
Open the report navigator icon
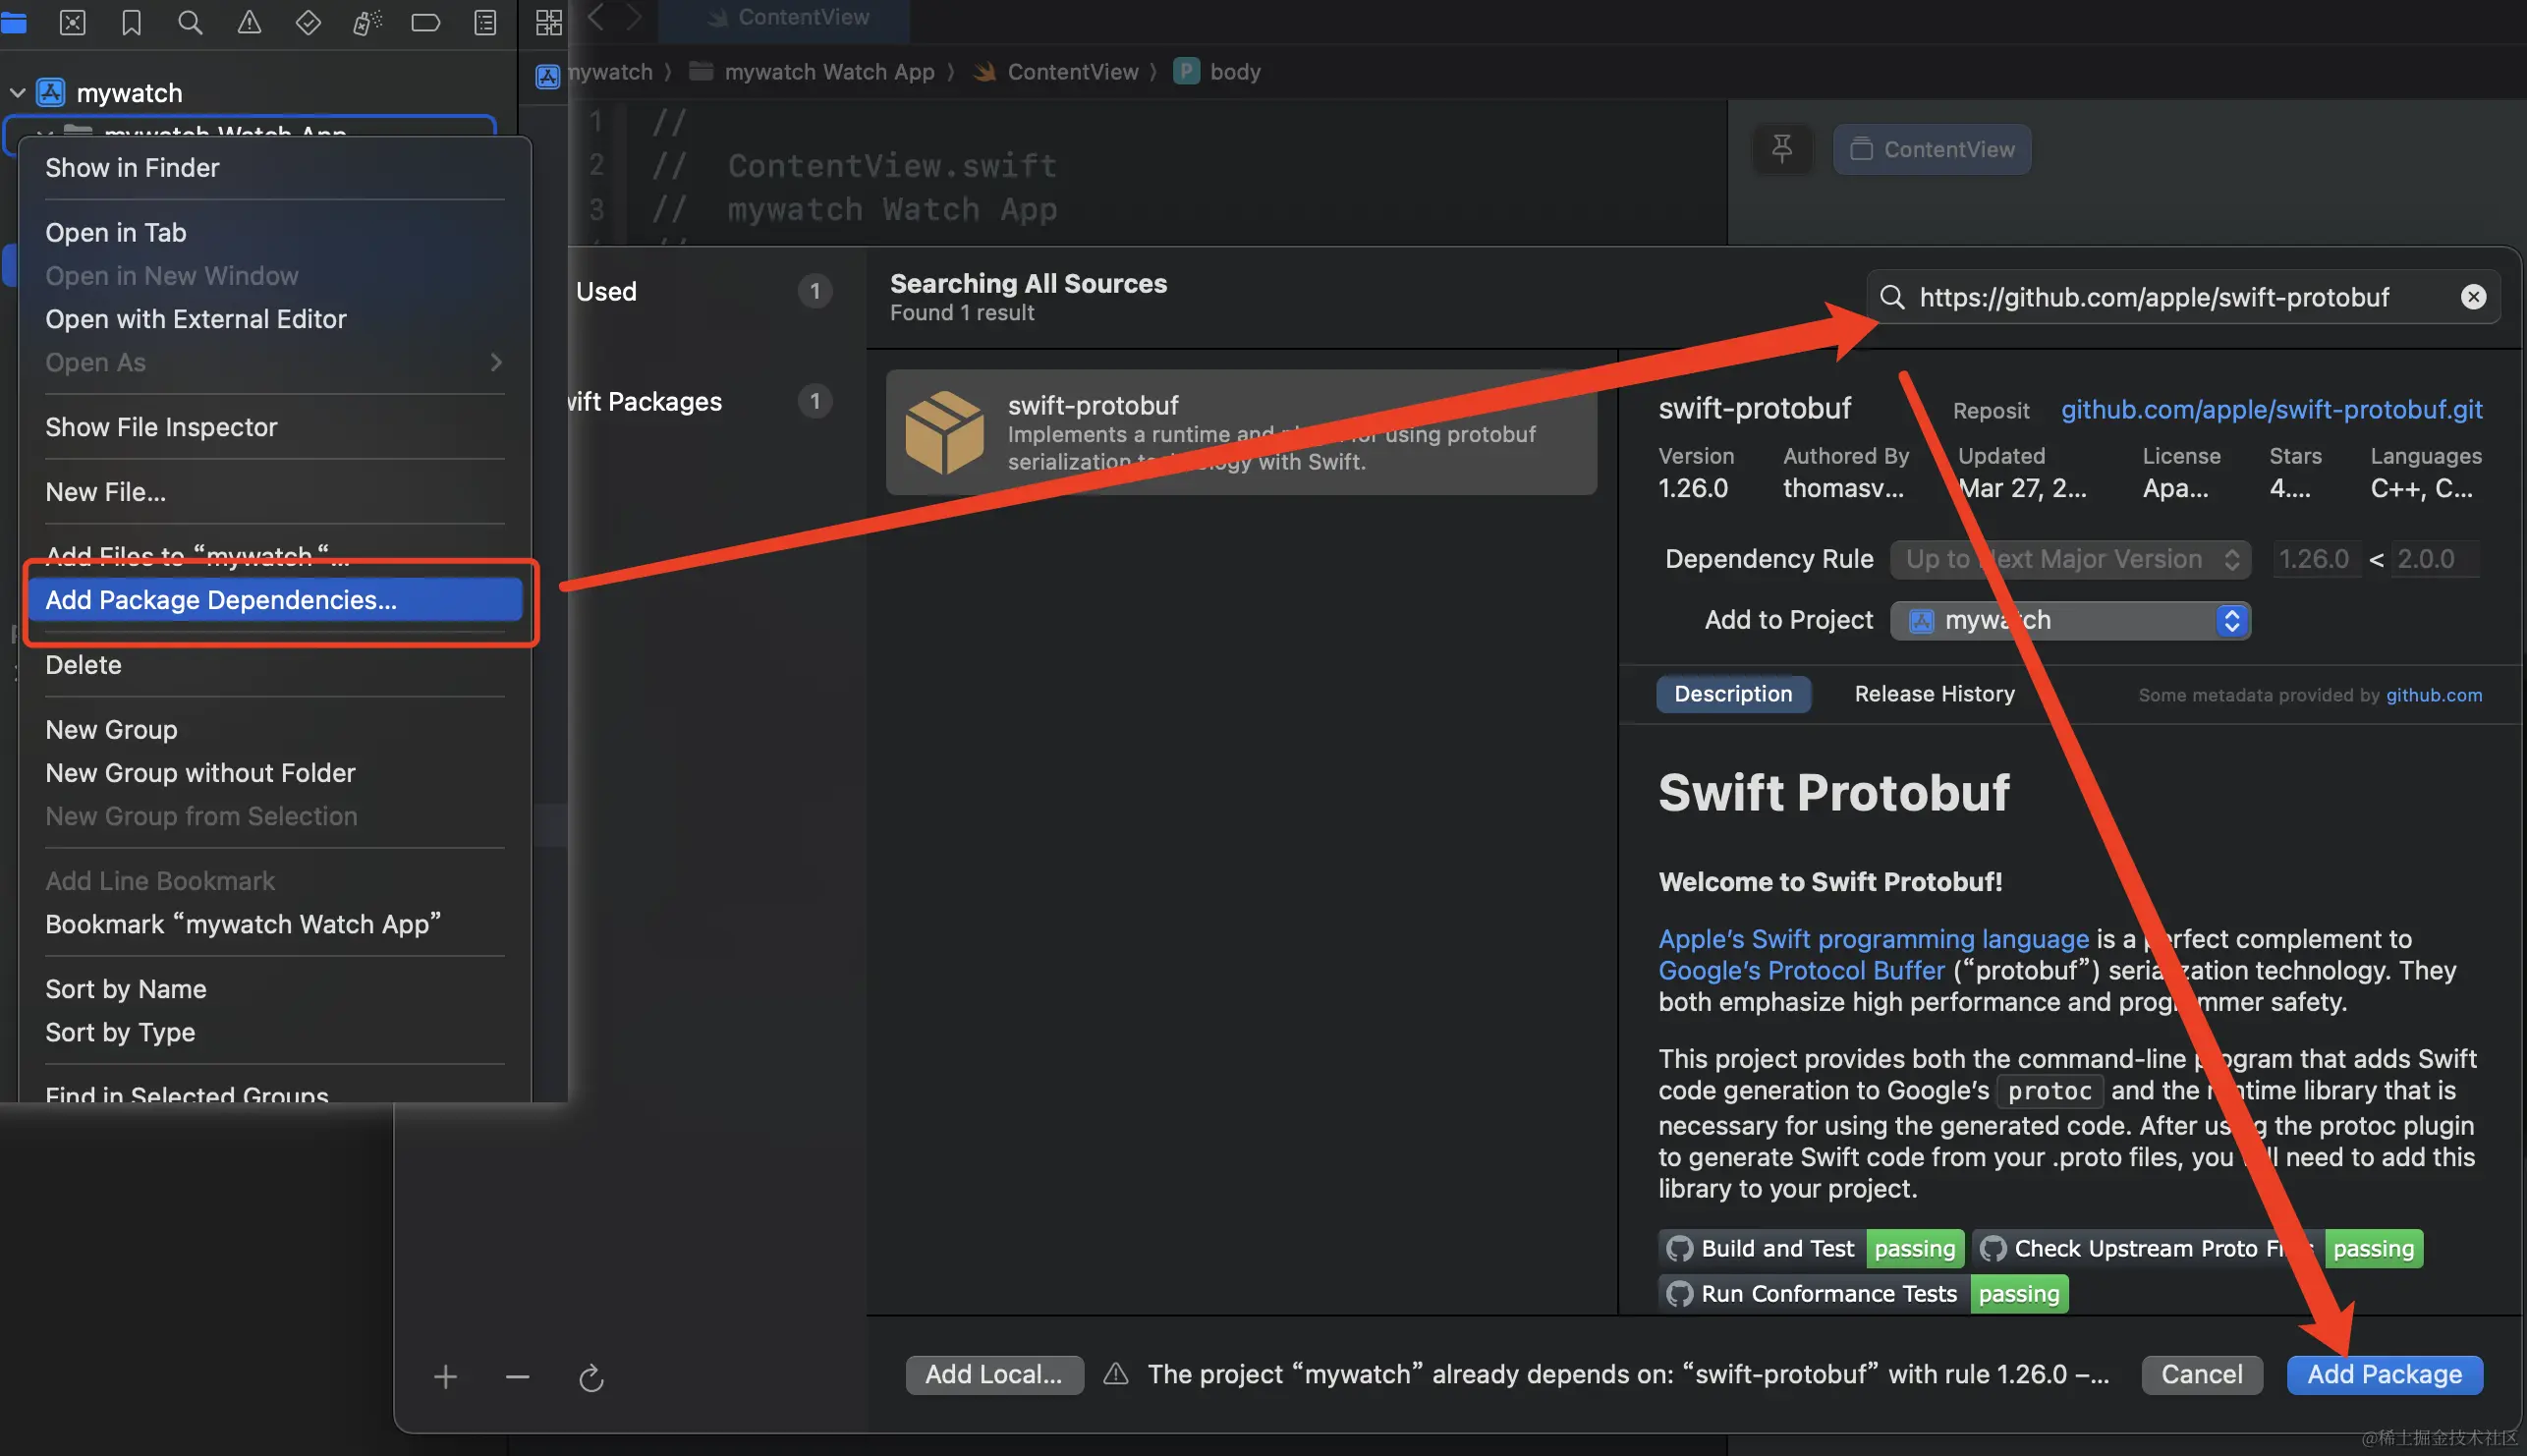click(485, 22)
